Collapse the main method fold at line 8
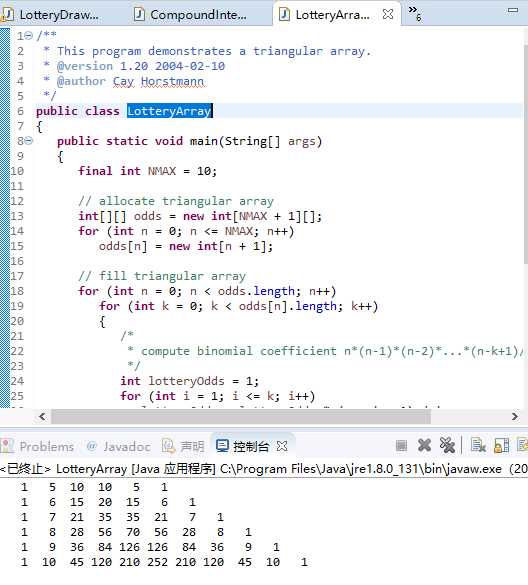528x585 pixels. pos(29,141)
